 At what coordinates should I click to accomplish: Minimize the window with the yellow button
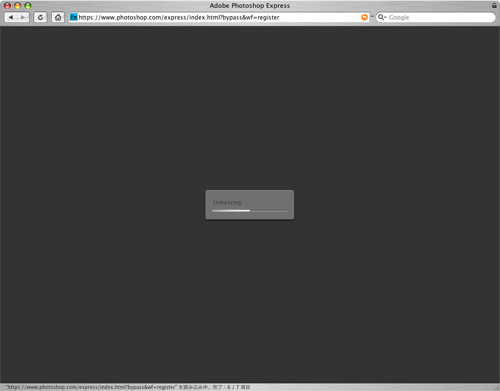pos(17,6)
